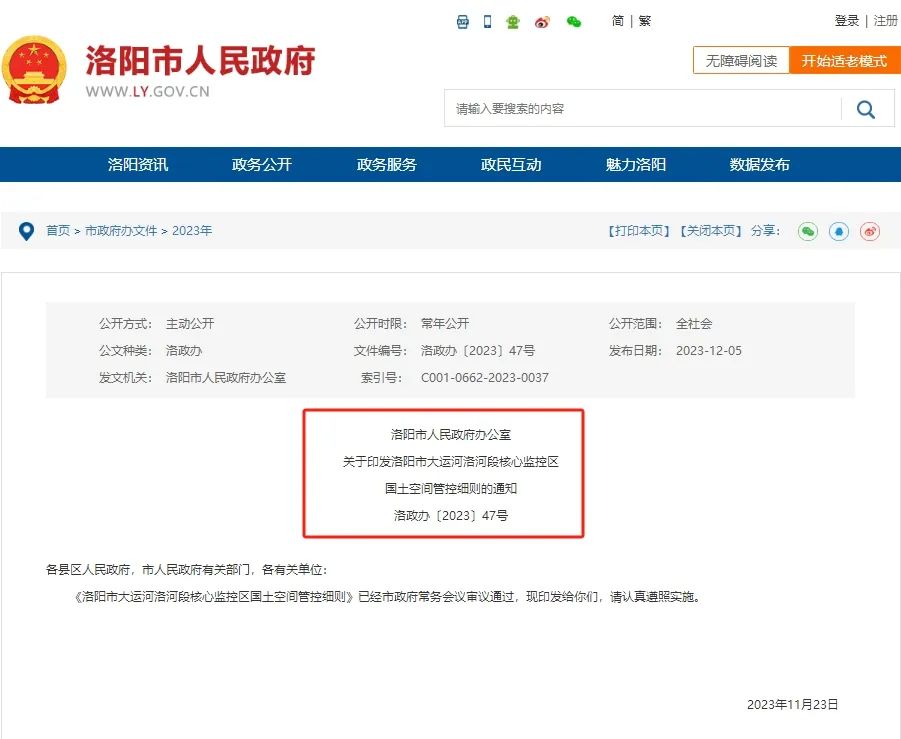Switch to simplified Chinese 简
The width and height of the screenshot is (901, 739).
(x=618, y=21)
